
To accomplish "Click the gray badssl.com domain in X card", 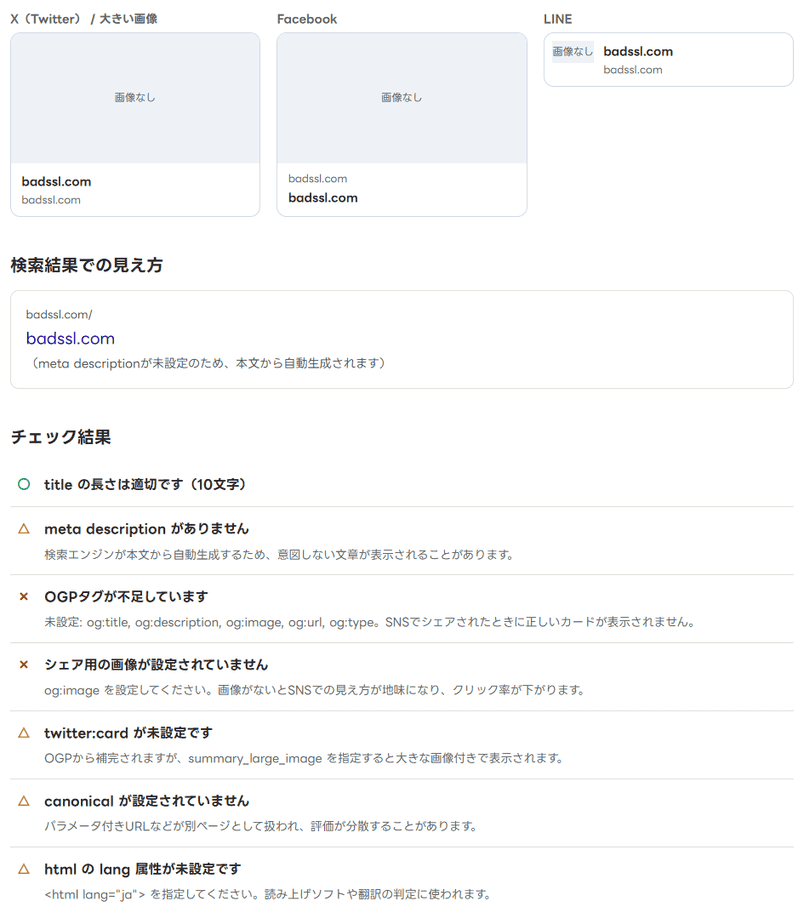I will tap(51, 200).
